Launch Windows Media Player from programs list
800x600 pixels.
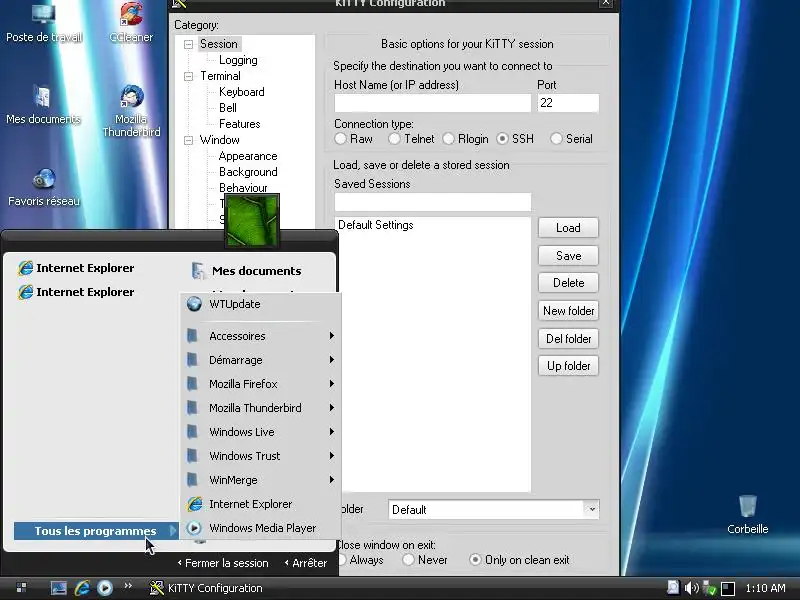point(260,528)
